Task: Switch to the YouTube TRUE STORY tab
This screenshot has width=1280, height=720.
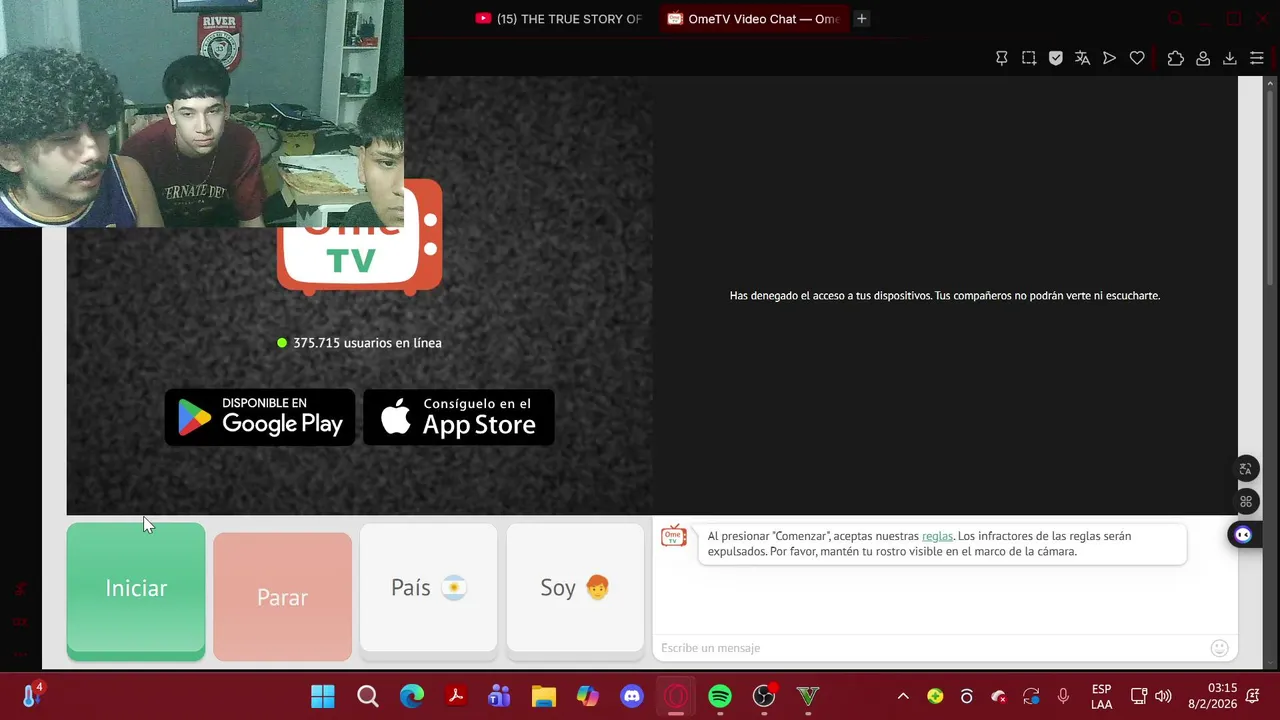Action: tap(559, 19)
